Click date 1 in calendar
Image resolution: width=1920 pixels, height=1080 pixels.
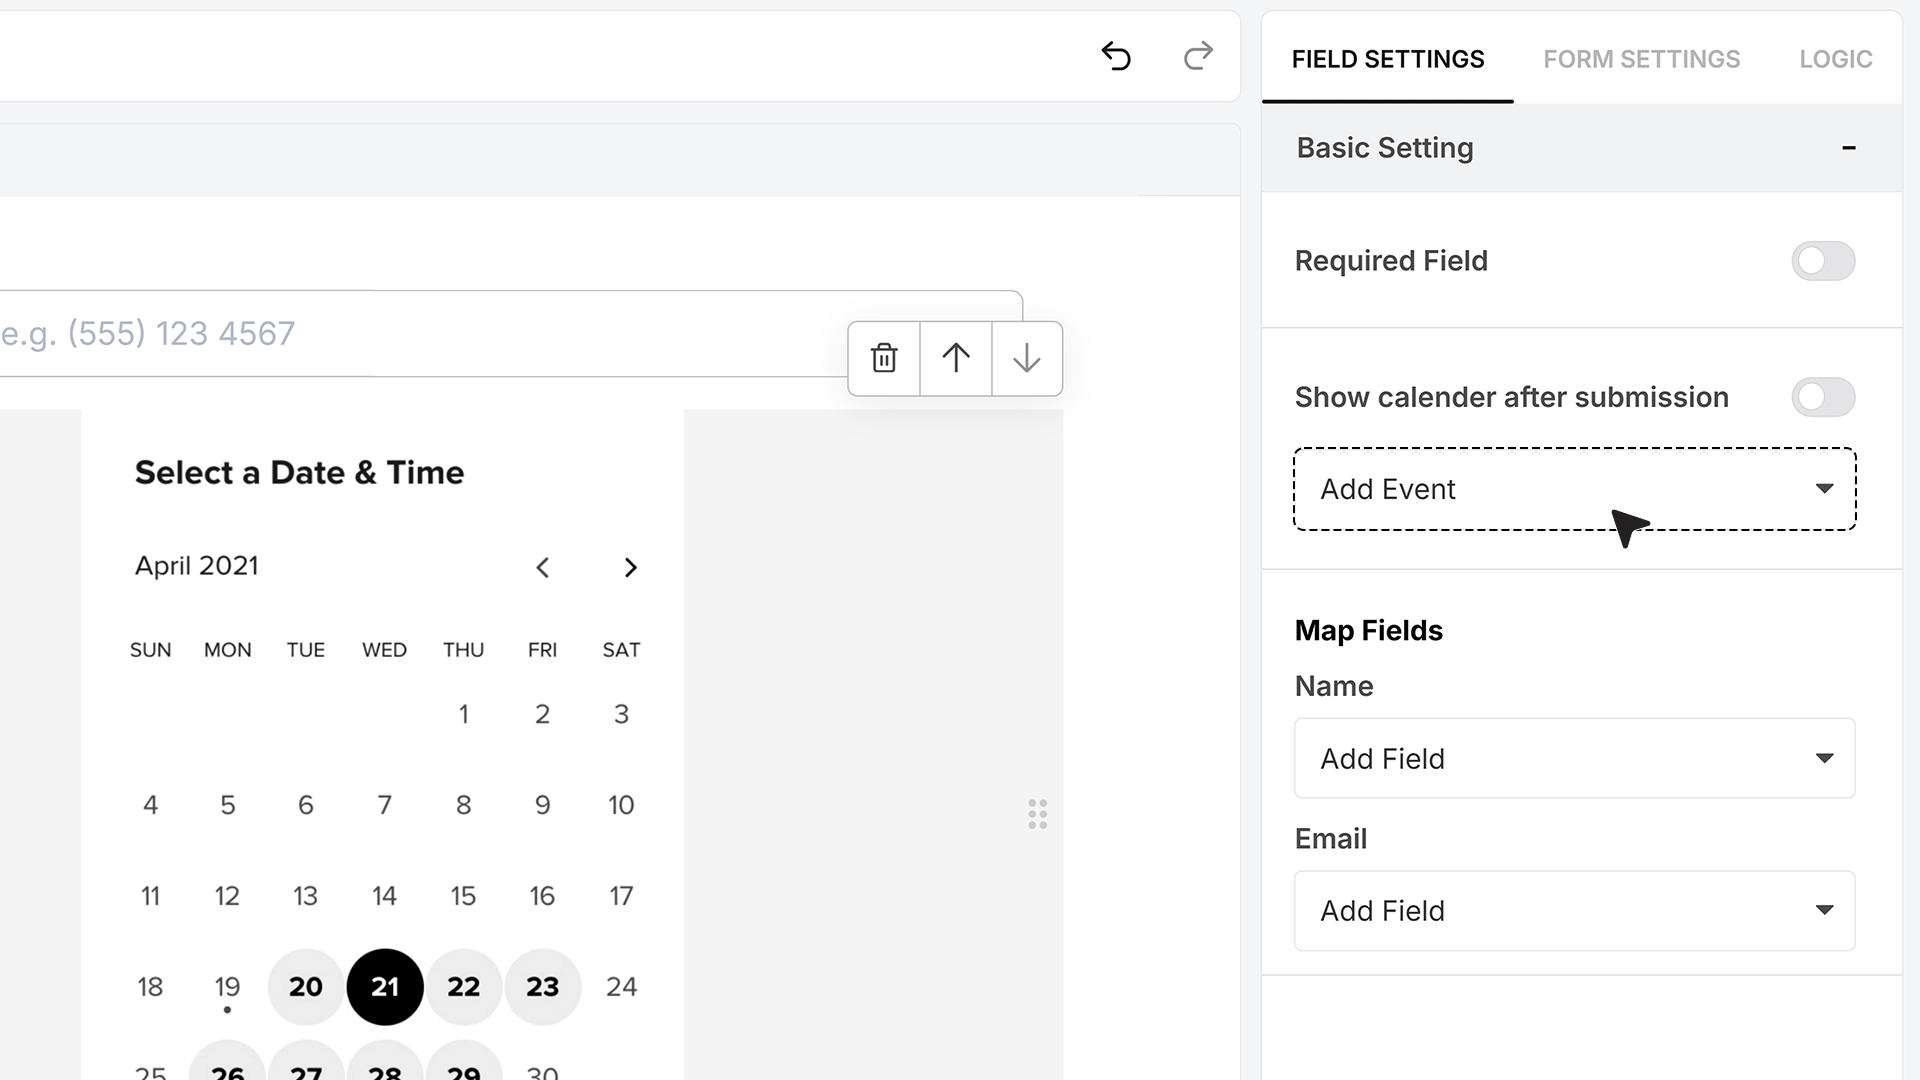point(464,714)
